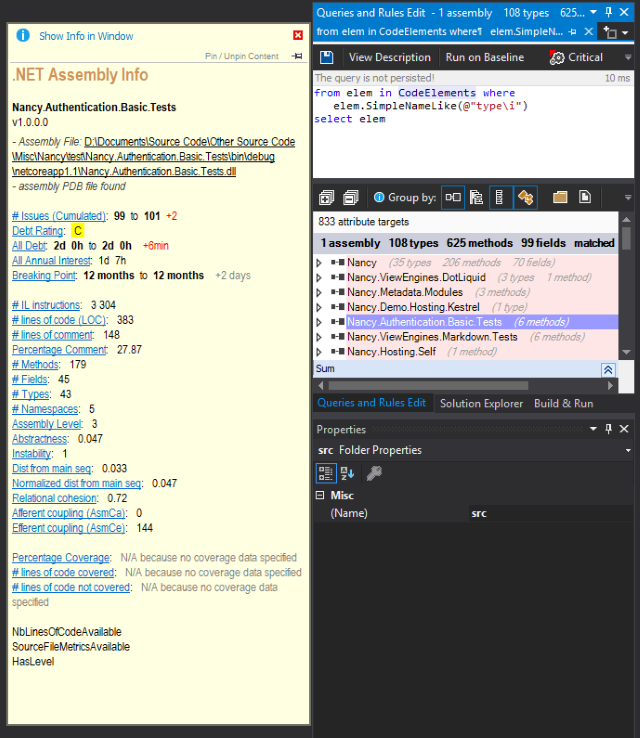This screenshot has height=738, width=640.
Task: Click the info icon next to Group by
Action: (379, 197)
